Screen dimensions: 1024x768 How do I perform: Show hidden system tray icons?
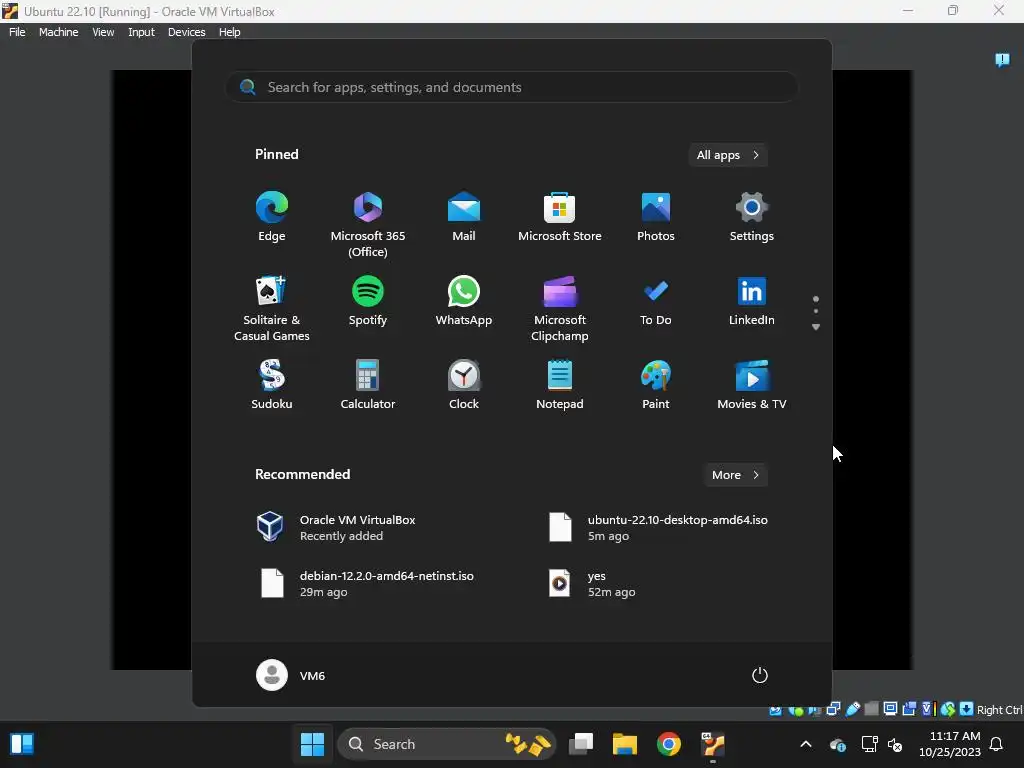coord(806,744)
